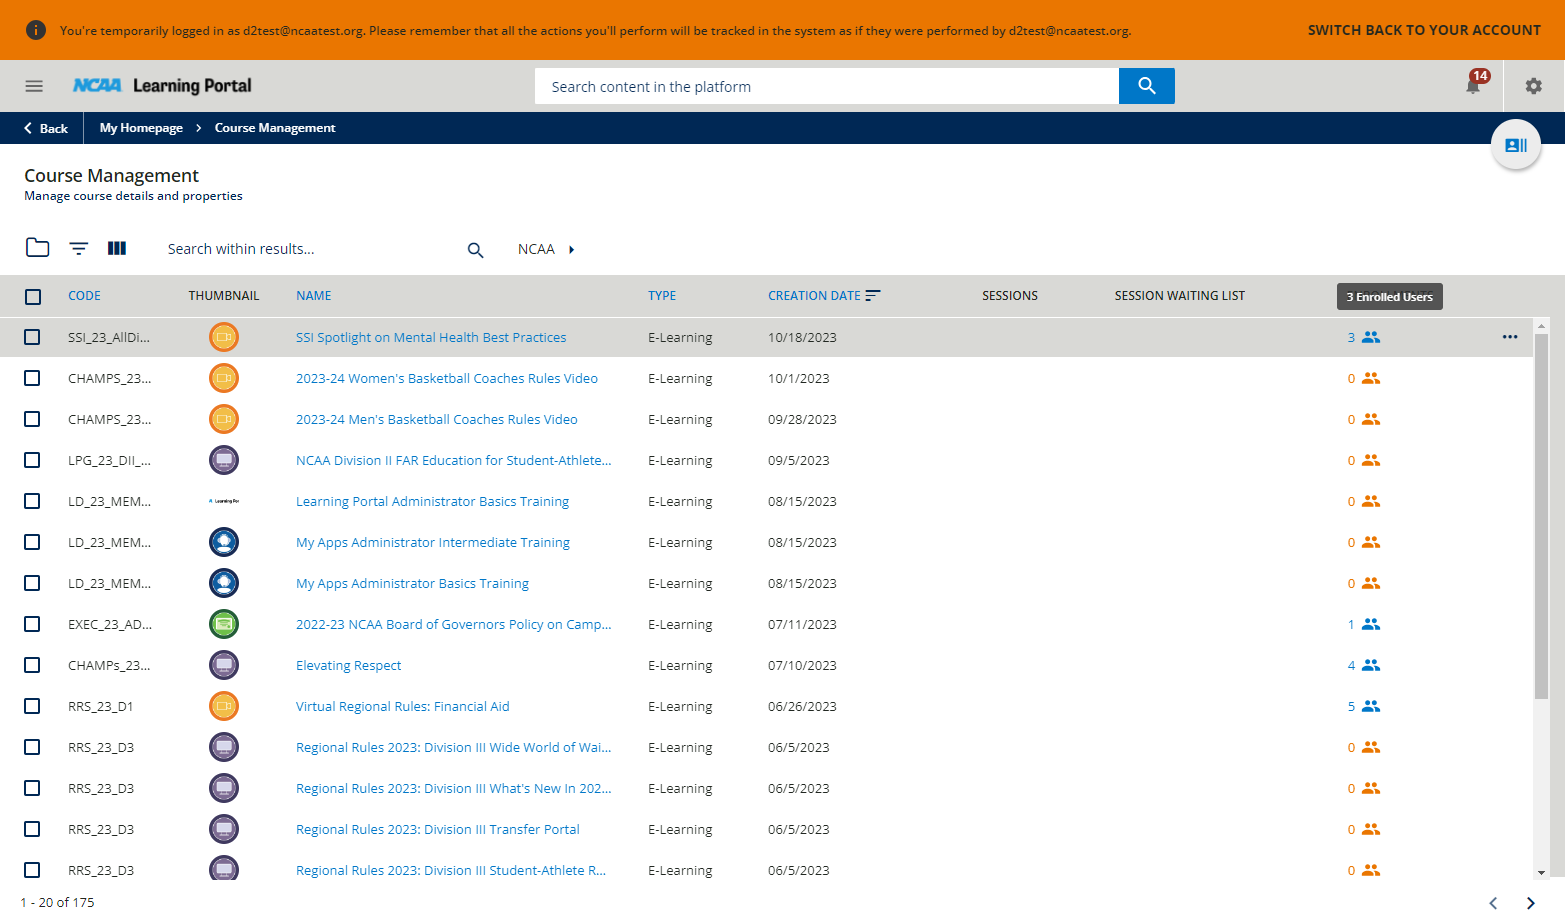Click the LPG_23_DII_... code cell

point(110,460)
